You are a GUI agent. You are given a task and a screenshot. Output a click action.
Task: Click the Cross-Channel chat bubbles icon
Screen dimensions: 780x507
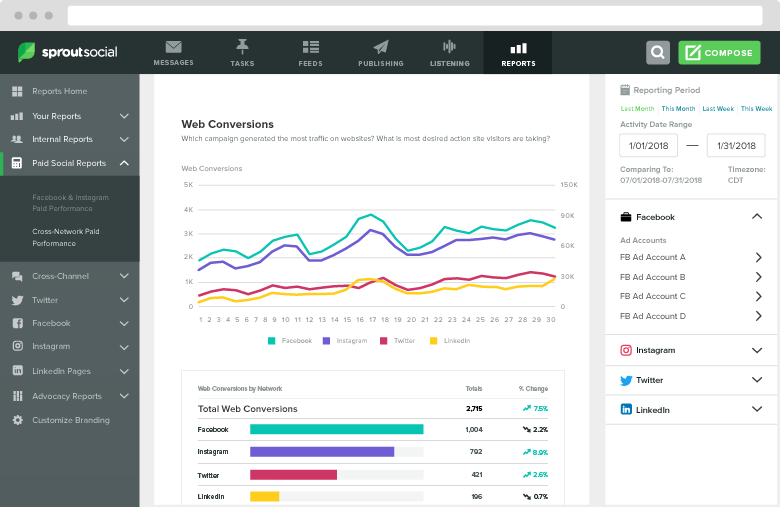[x=17, y=276]
